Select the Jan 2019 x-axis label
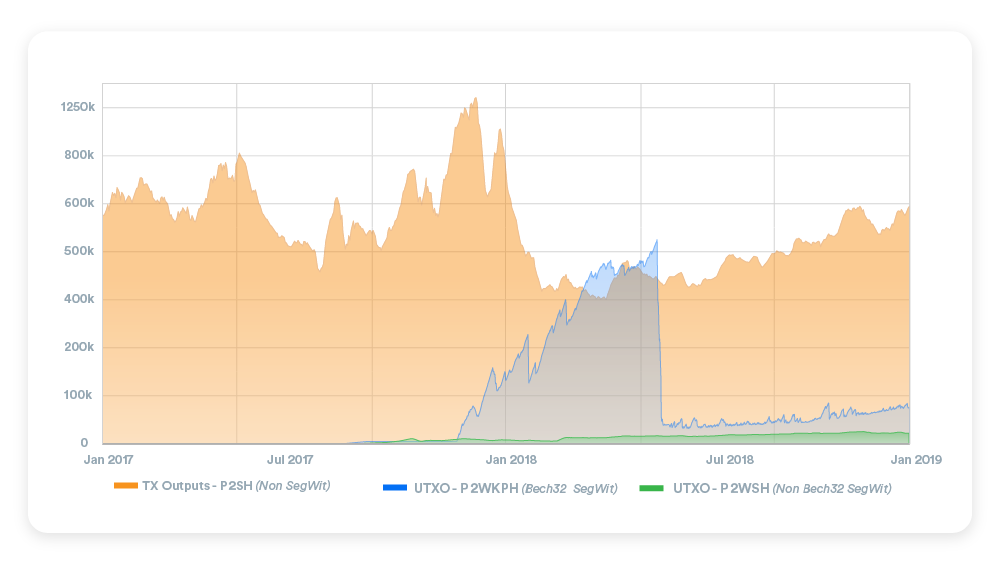 point(912,460)
